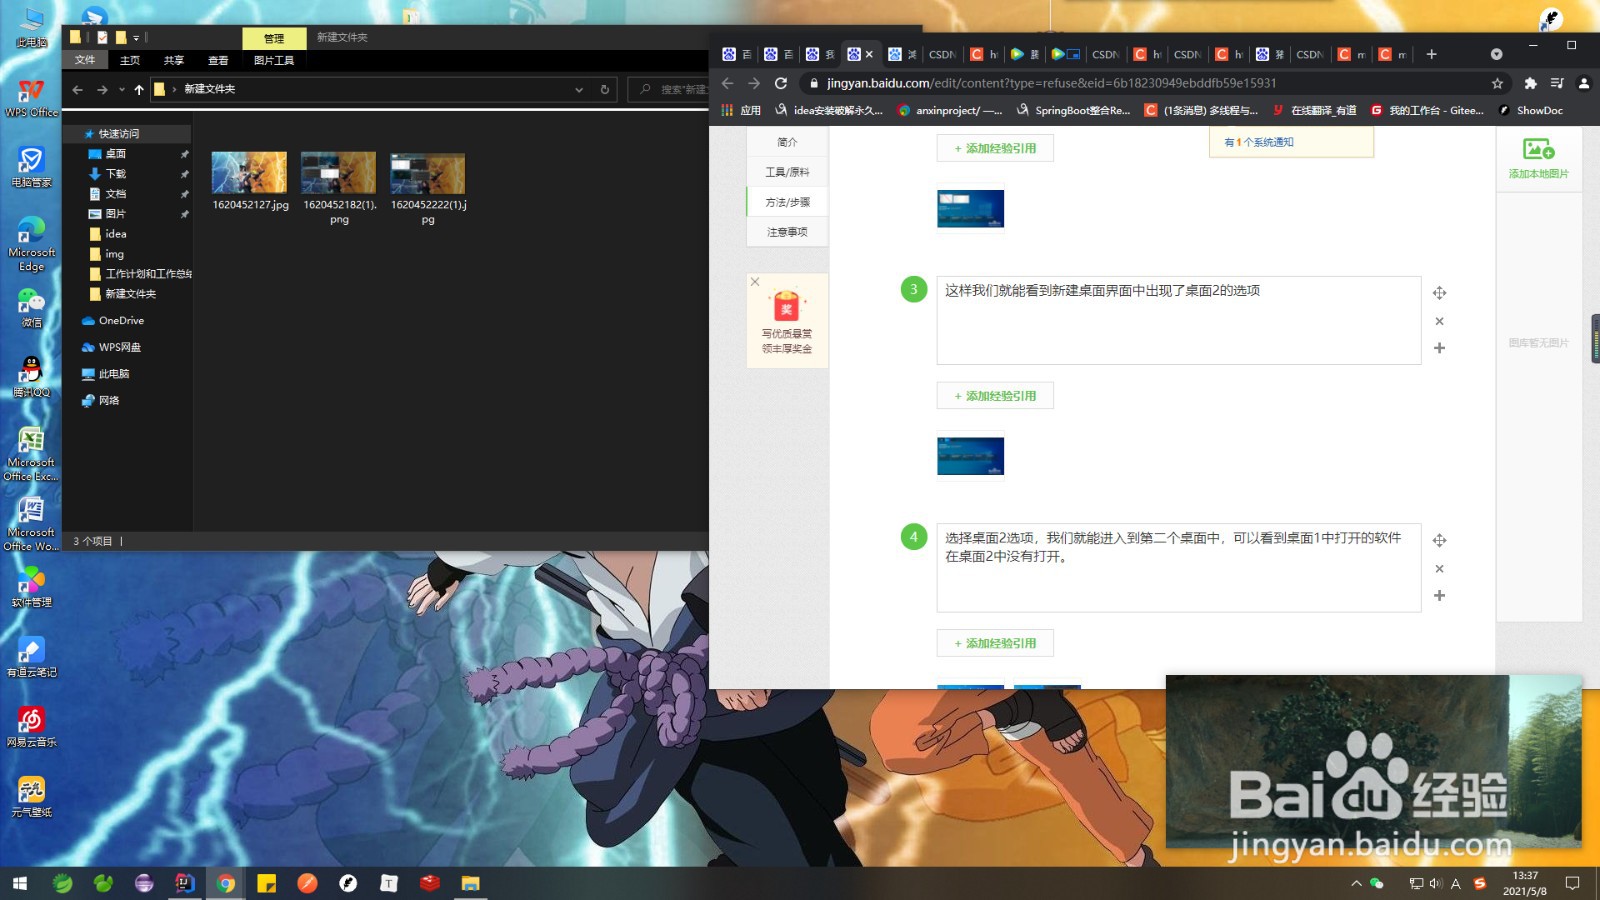1600x900 pixels.
Task: Open the 应用 apps bookmark
Action: pyautogui.click(x=742, y=110)
